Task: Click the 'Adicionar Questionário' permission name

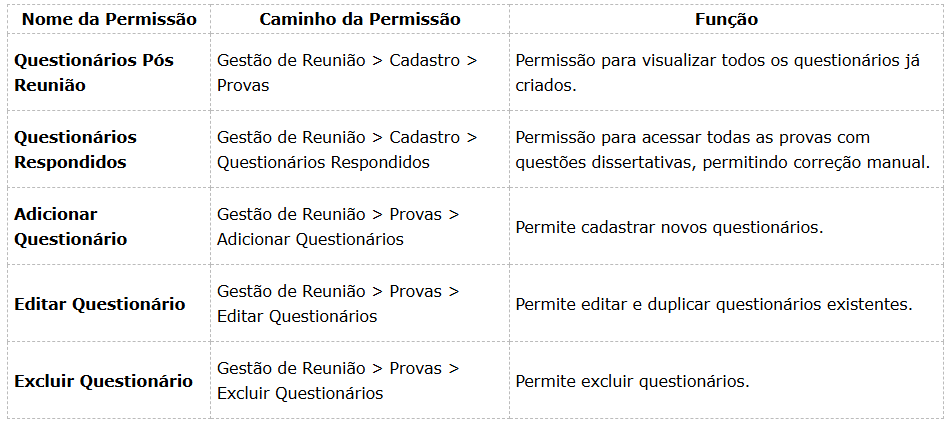Action: 70,226
